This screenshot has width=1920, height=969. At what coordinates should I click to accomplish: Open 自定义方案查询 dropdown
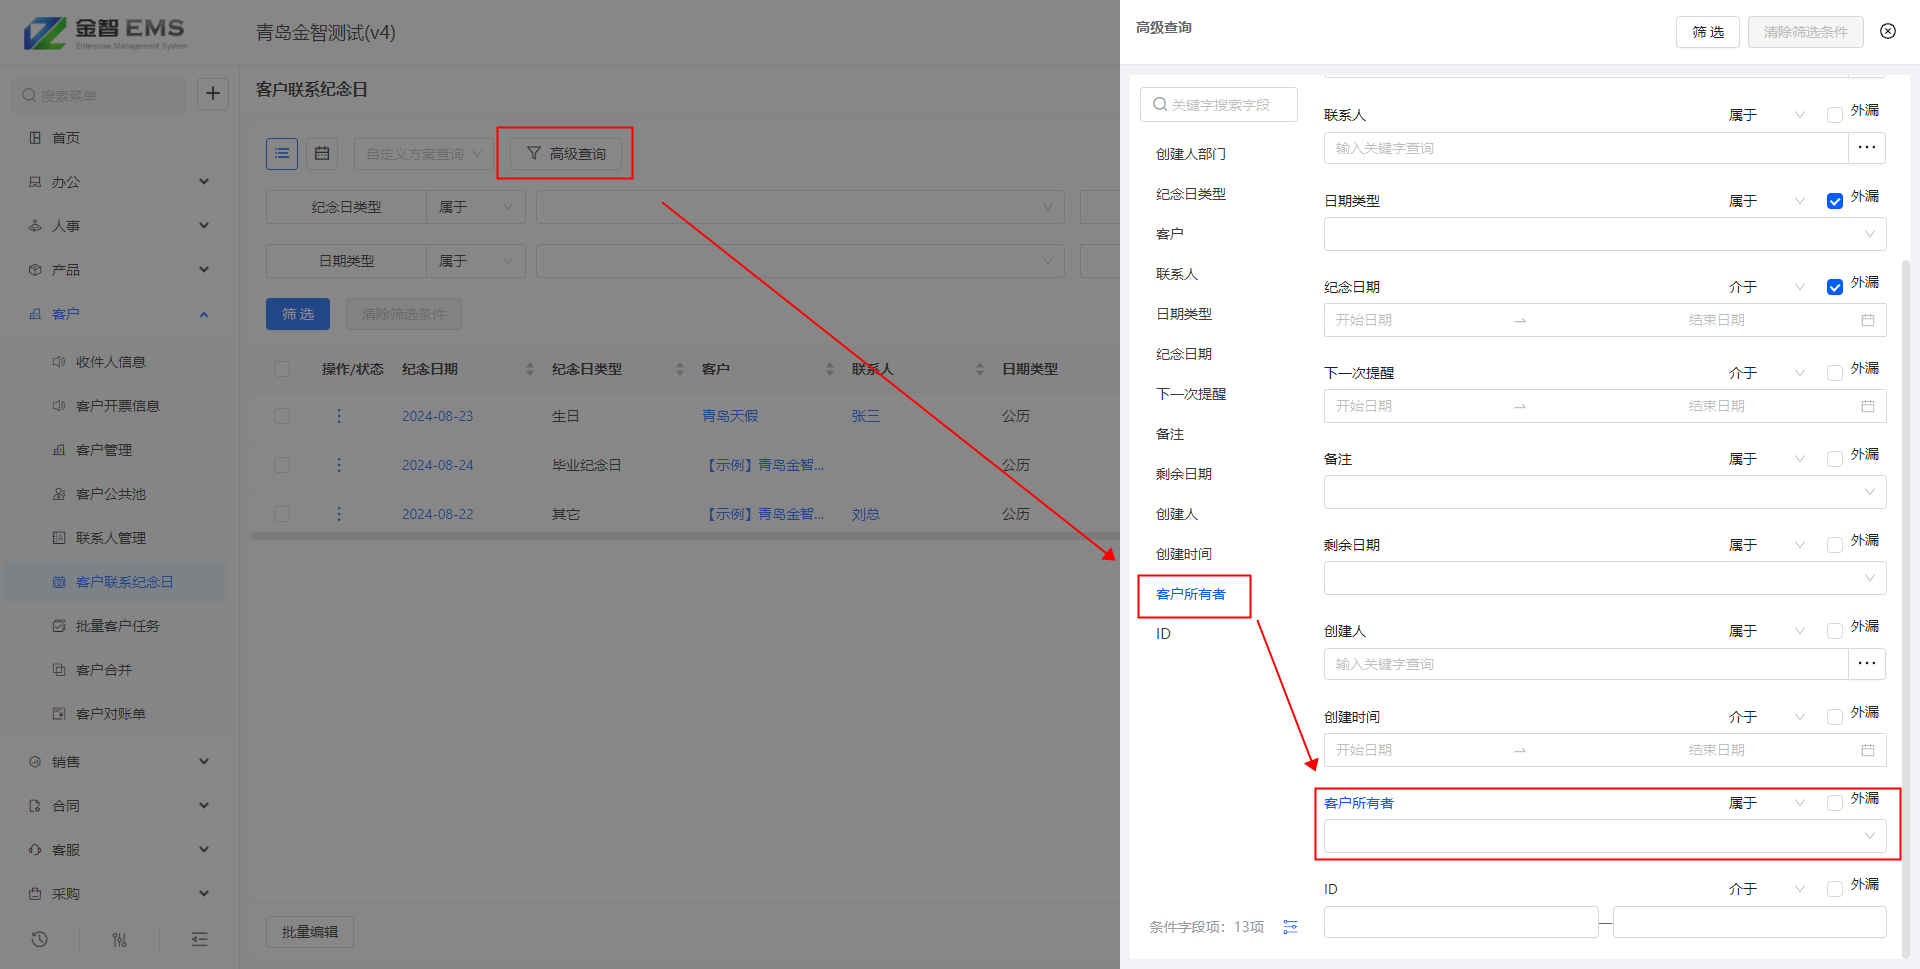pos(423,154)
